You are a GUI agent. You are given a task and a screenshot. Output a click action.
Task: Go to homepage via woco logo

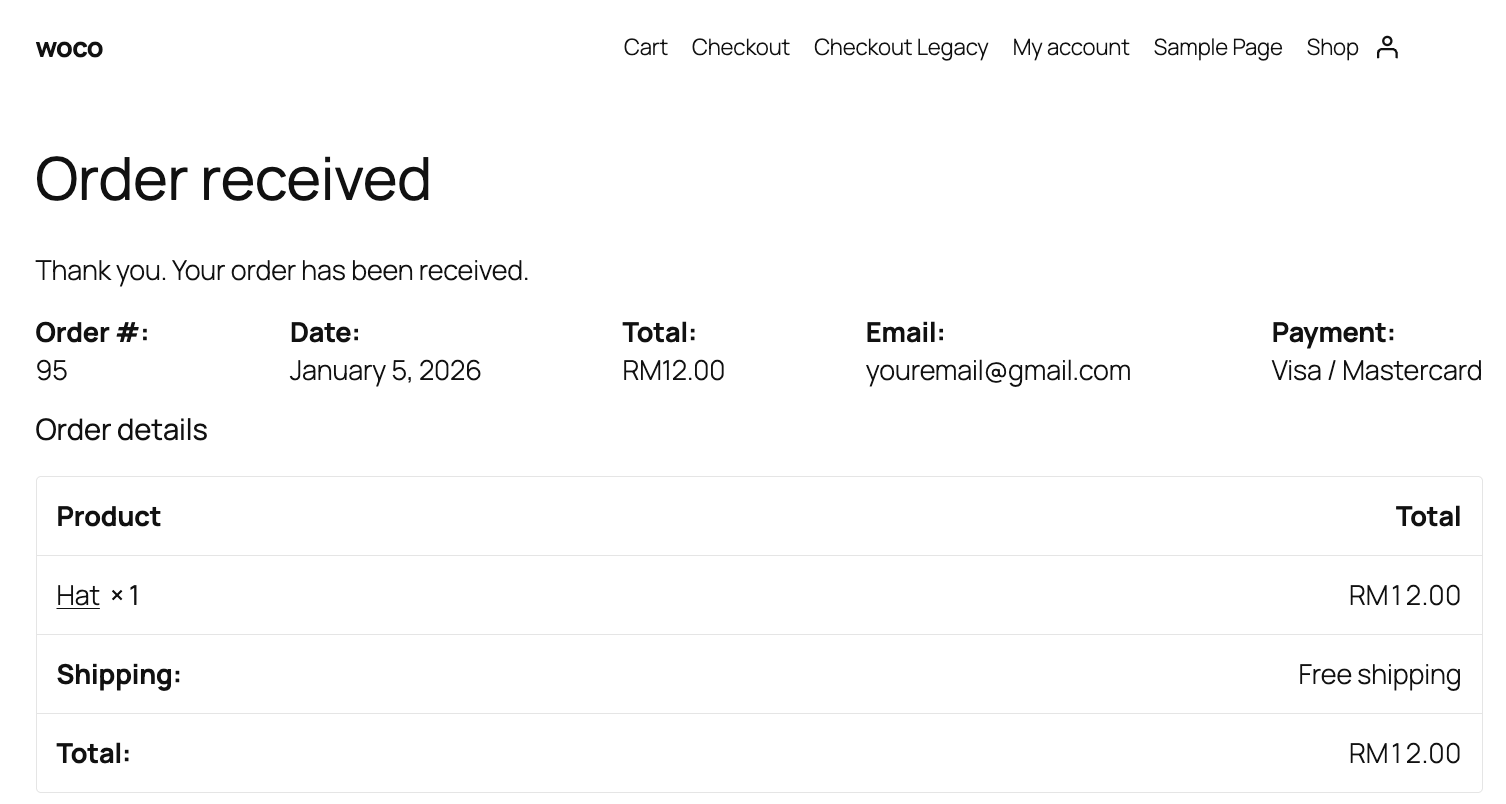pyautogui.click(x=69, y=48)
